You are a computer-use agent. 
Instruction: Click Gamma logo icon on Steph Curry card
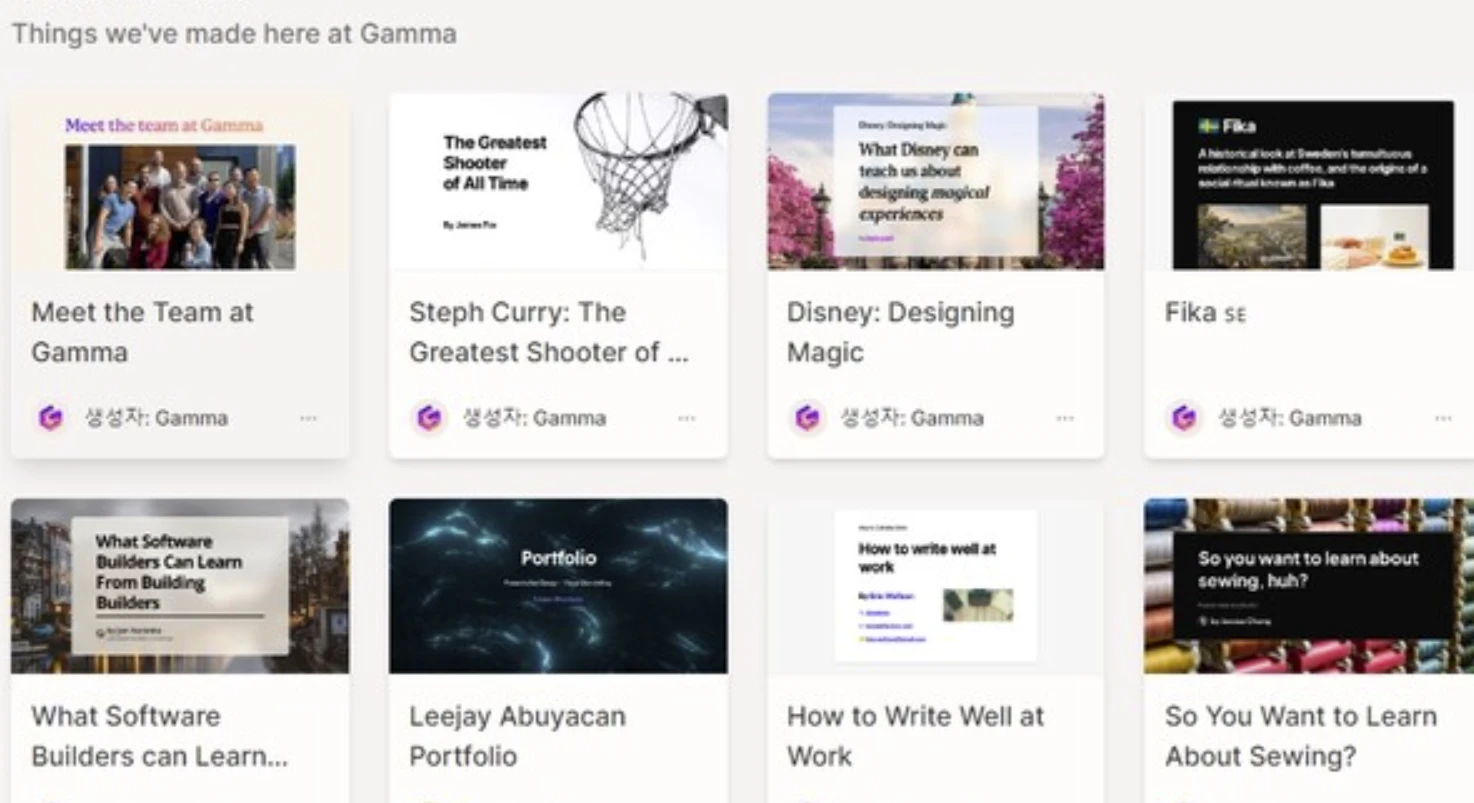click(428, 418)
